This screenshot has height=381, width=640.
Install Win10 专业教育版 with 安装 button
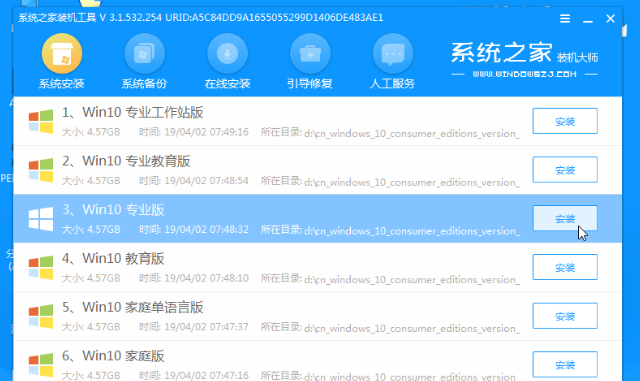click(565, 169)
